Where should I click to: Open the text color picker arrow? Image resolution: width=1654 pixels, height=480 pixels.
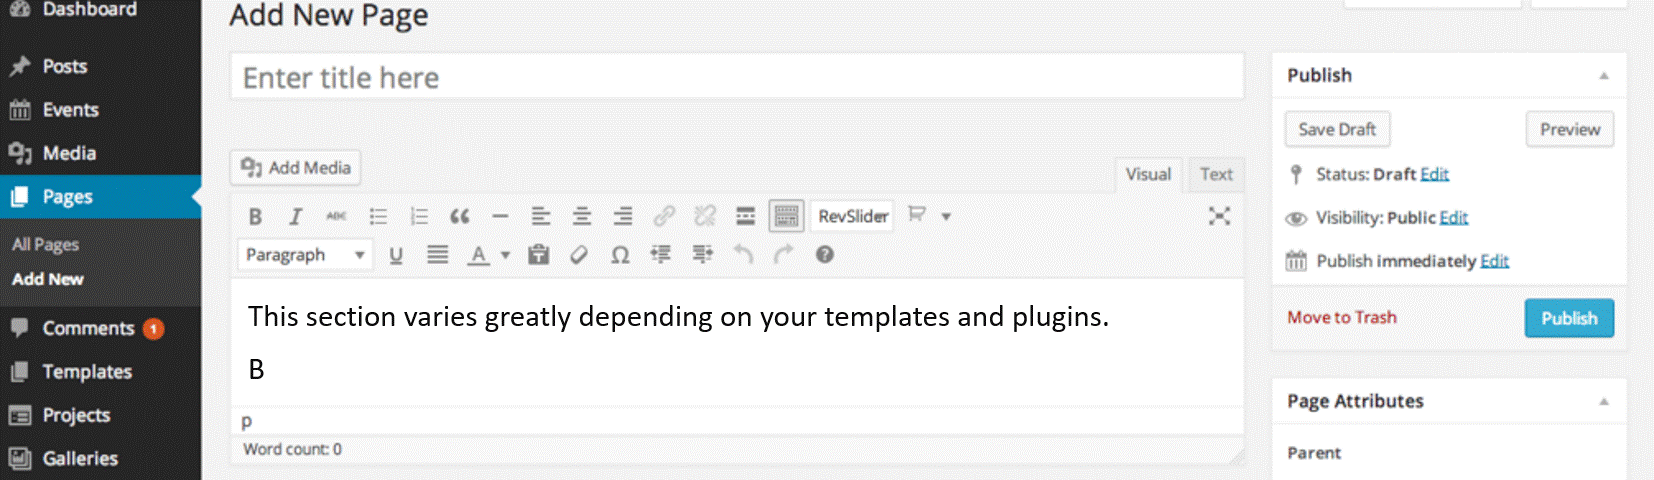pyautogui.click(x=505, y=255)
